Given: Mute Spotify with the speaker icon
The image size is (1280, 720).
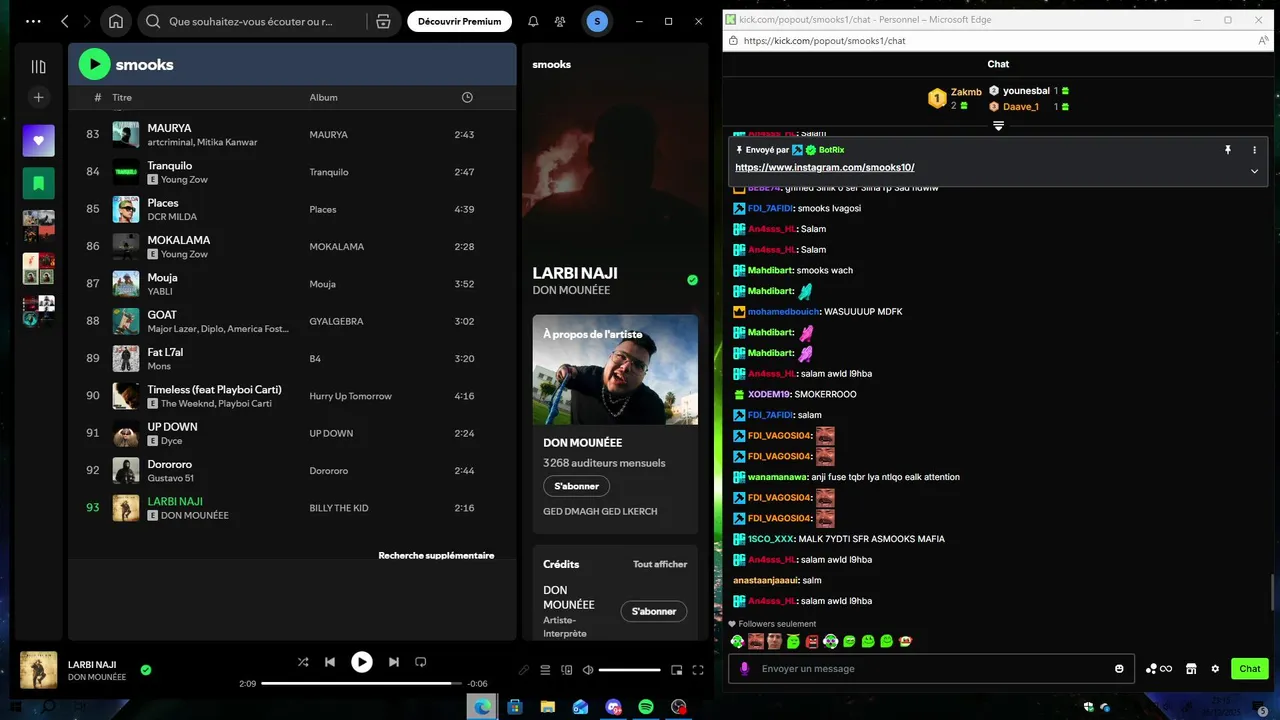Looking at the screenshot, I should point(588,670).
